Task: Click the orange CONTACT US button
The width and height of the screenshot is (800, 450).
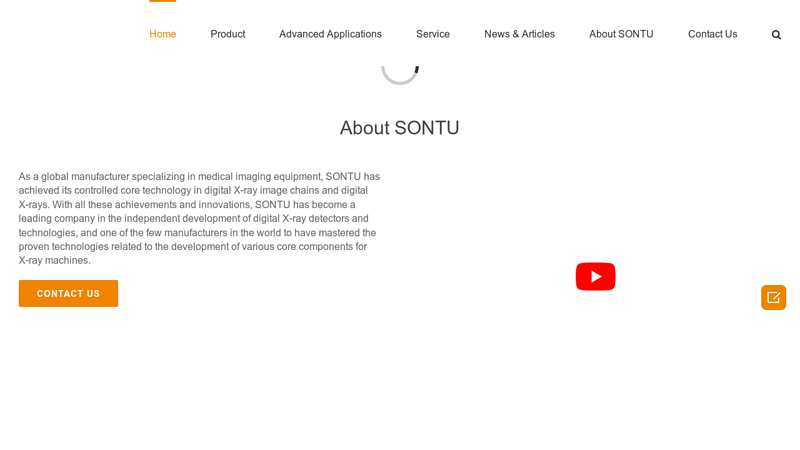Action: 68,293
